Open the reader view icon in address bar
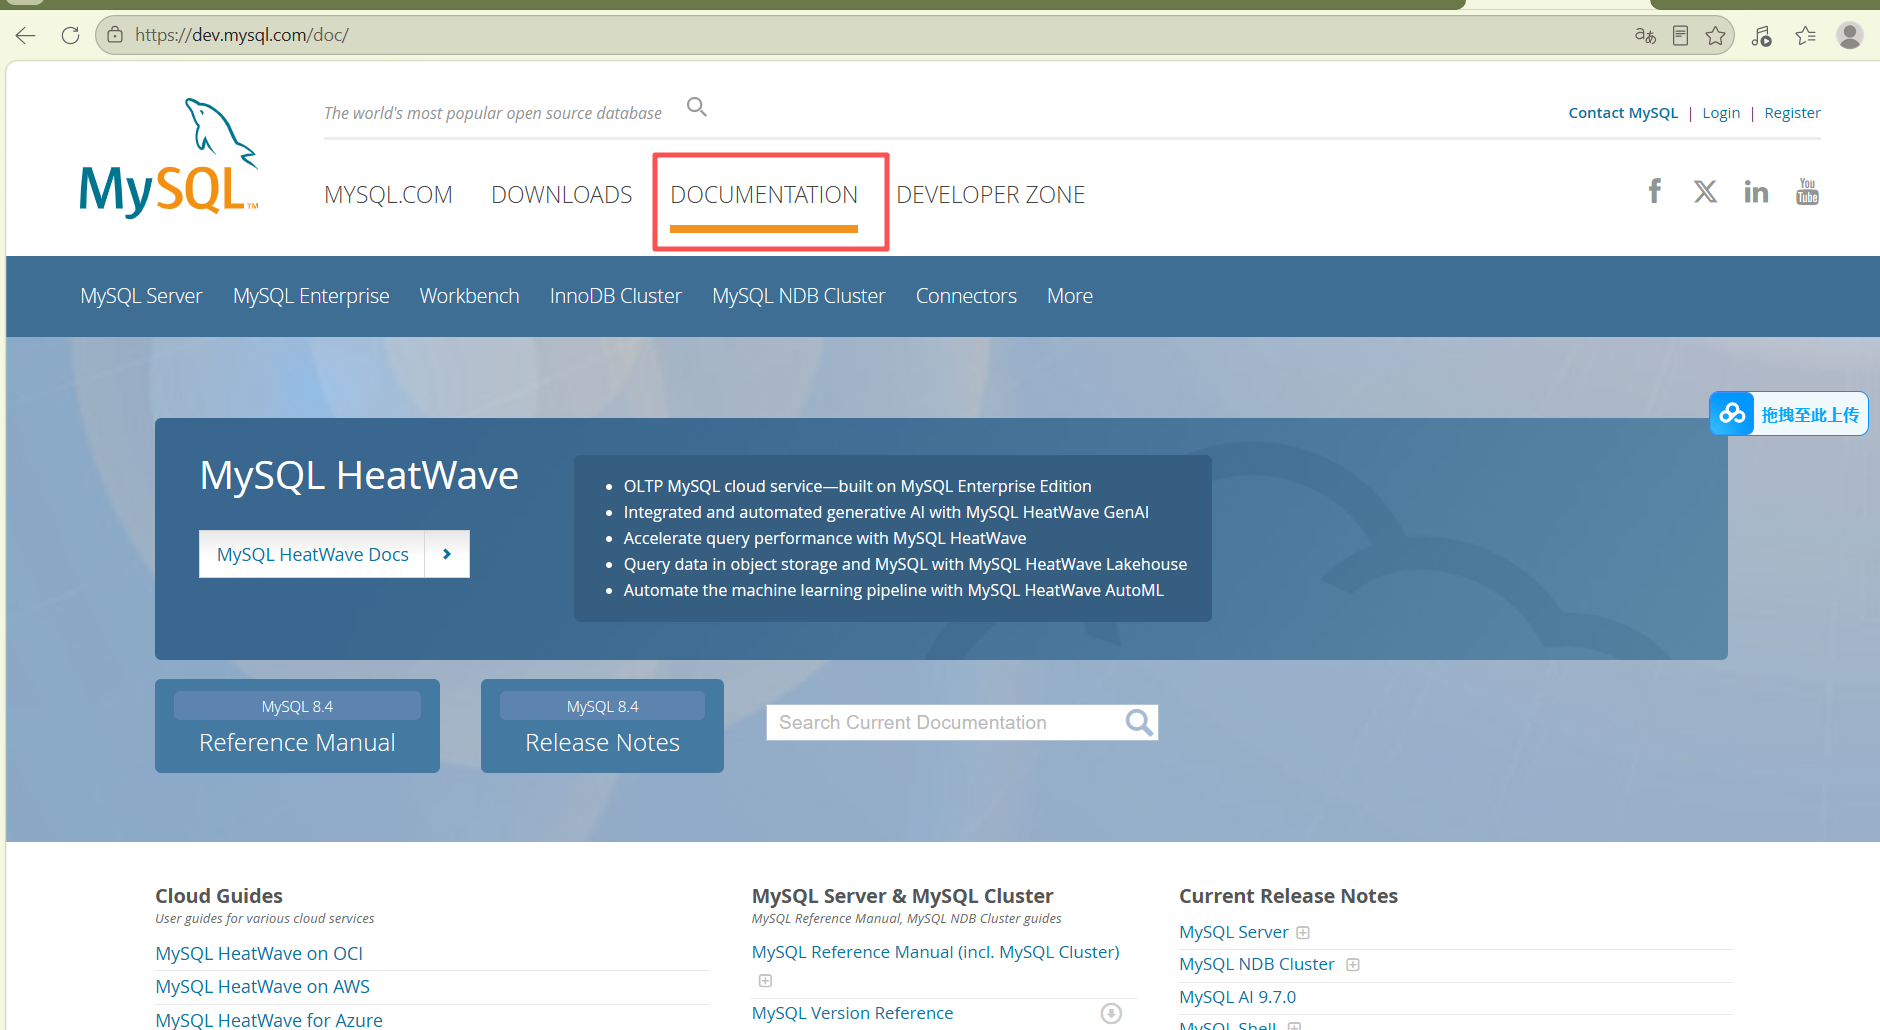Viewport: 1880px width, 1030px height. pyautogui.click(x=1680, y=36)
